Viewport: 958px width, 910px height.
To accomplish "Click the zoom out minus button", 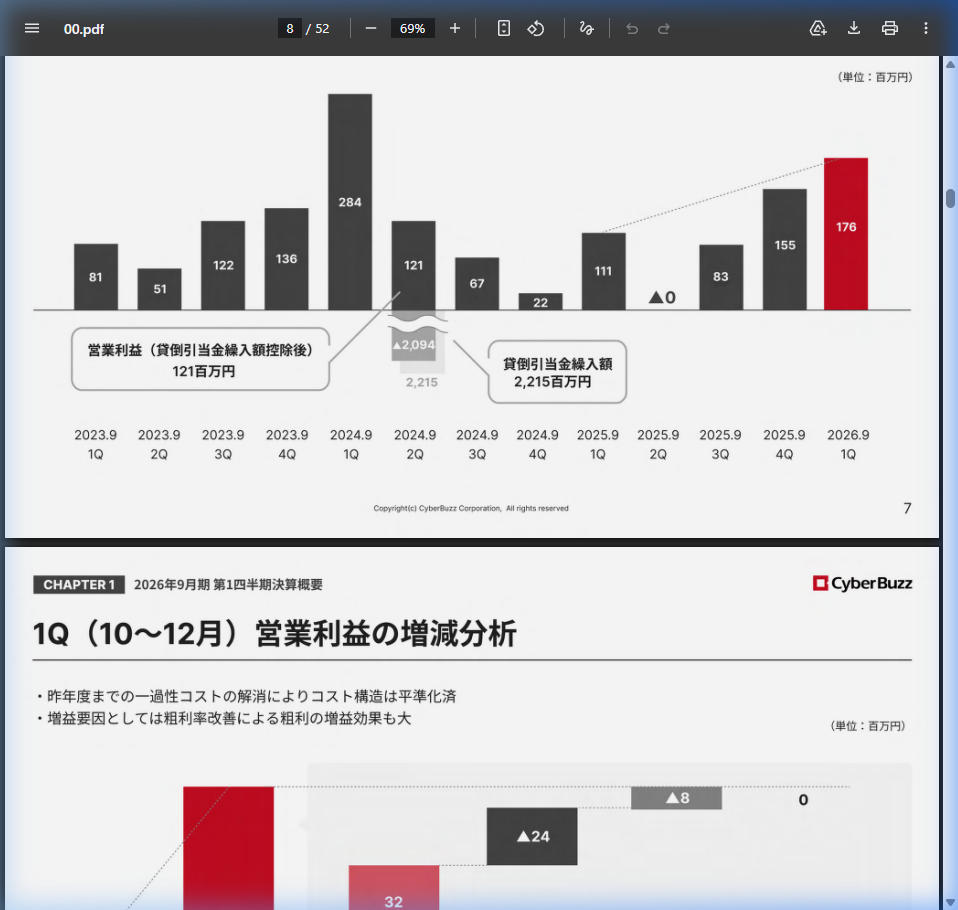I will 371,28.
